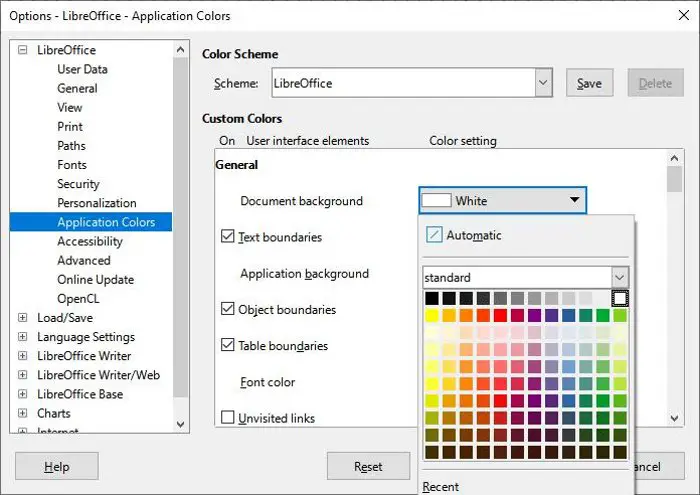The image size is (700, 495).
Task: Open the Paths options page
Action: [x=71, y=146]
